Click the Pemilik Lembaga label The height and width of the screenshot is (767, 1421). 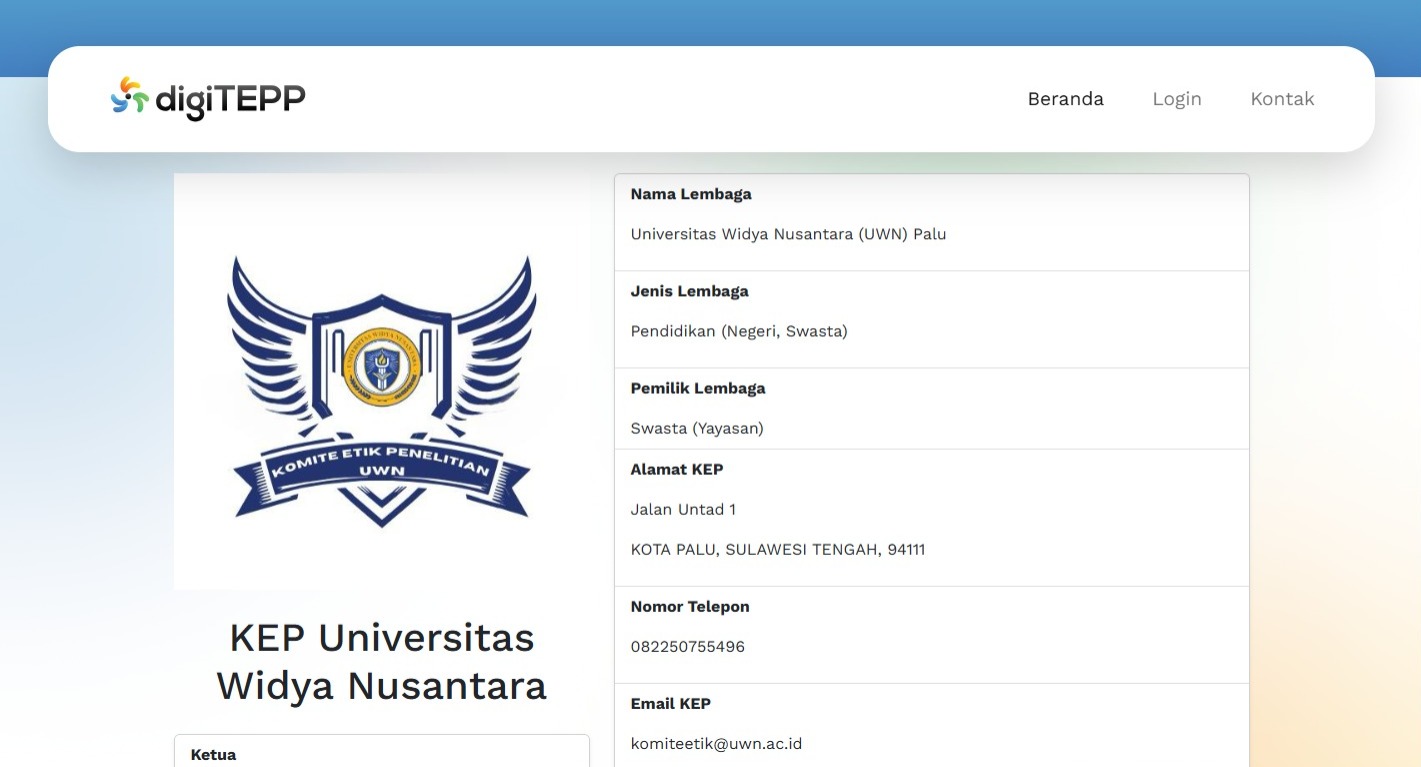click(x=698, y=388)
